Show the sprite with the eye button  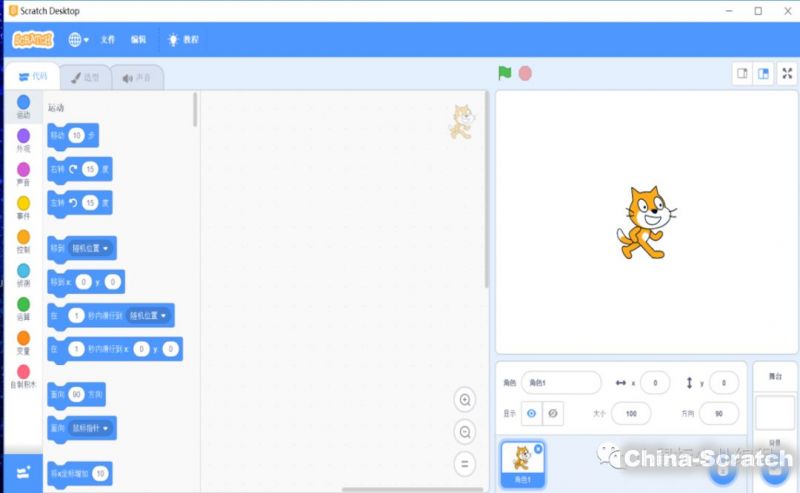(x=532, y=413)
